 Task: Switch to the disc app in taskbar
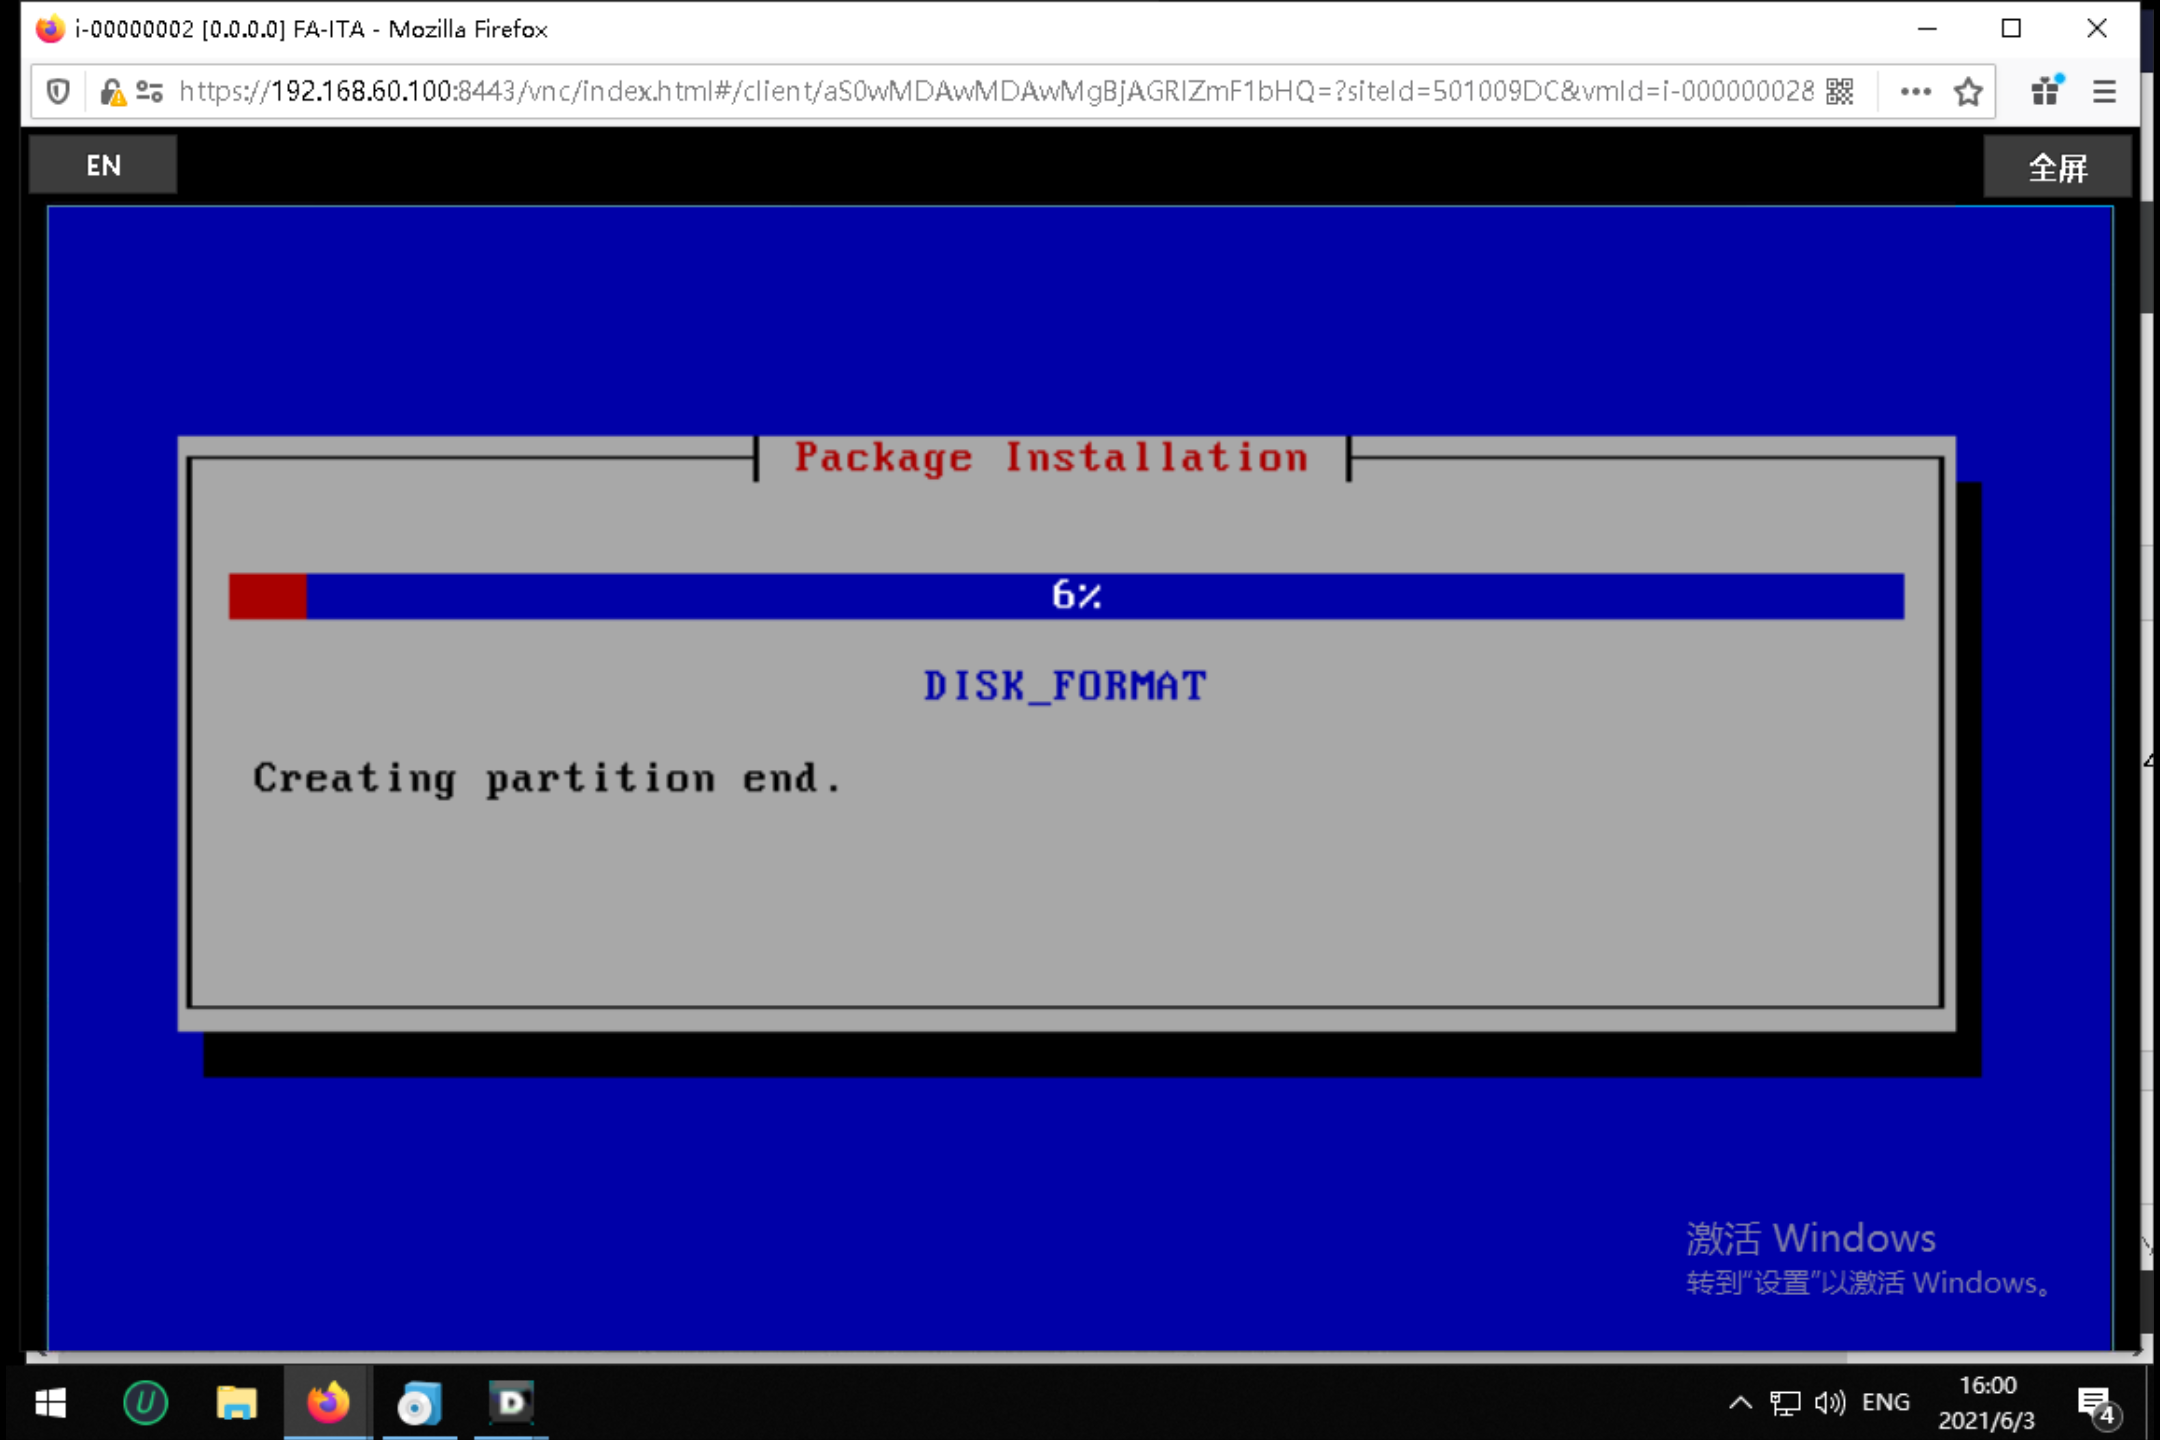(x=419, y=1403)
